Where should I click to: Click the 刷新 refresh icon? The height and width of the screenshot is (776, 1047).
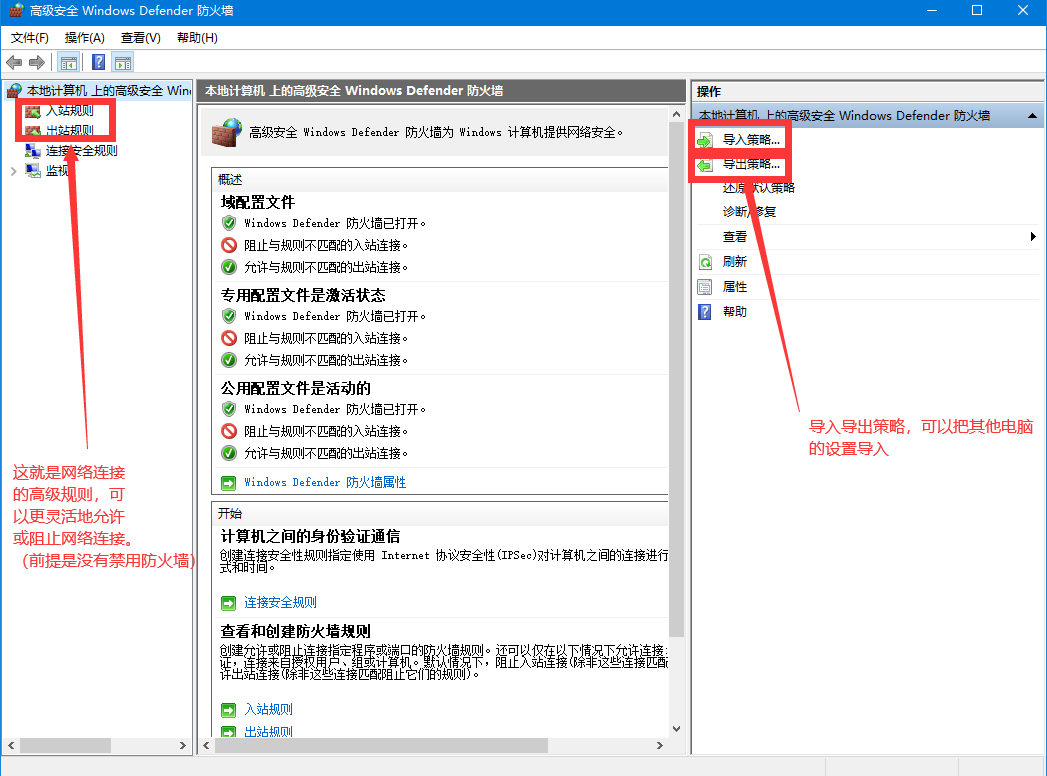point(705,262)
